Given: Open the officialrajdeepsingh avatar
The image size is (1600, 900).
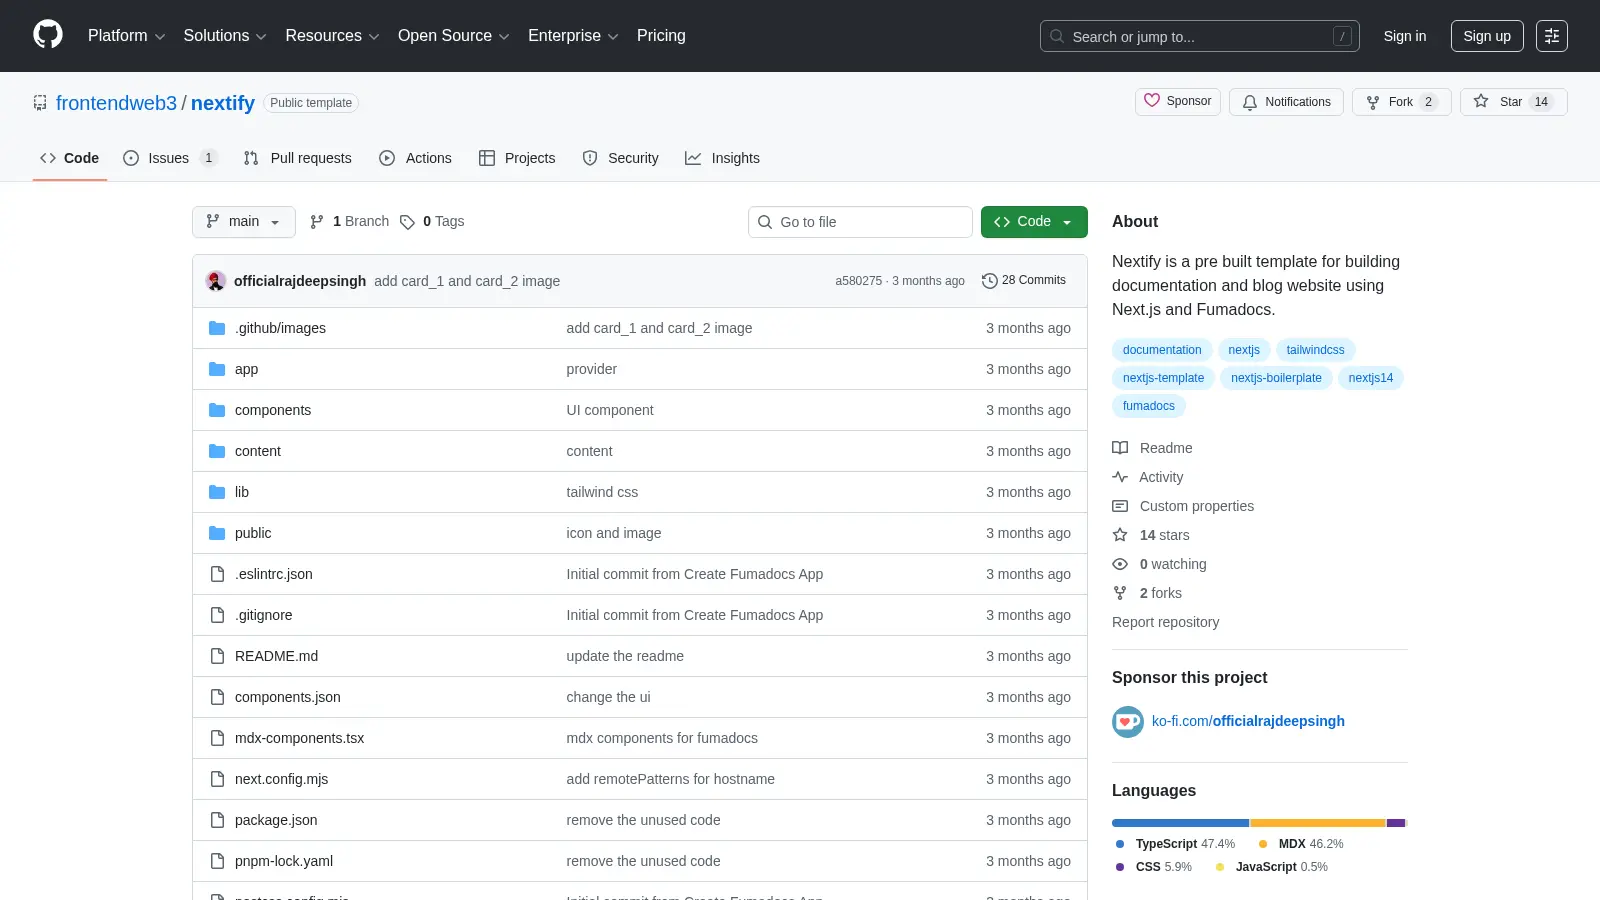Looking at the screenshot, I should [215, 281].
